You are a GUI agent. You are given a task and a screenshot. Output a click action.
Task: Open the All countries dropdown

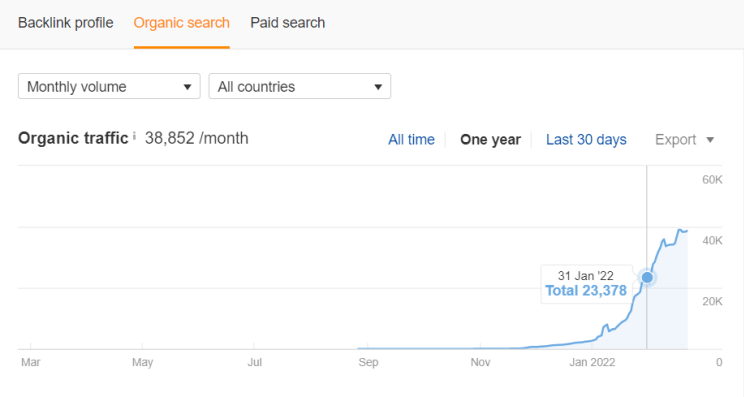tap(300, 86)
